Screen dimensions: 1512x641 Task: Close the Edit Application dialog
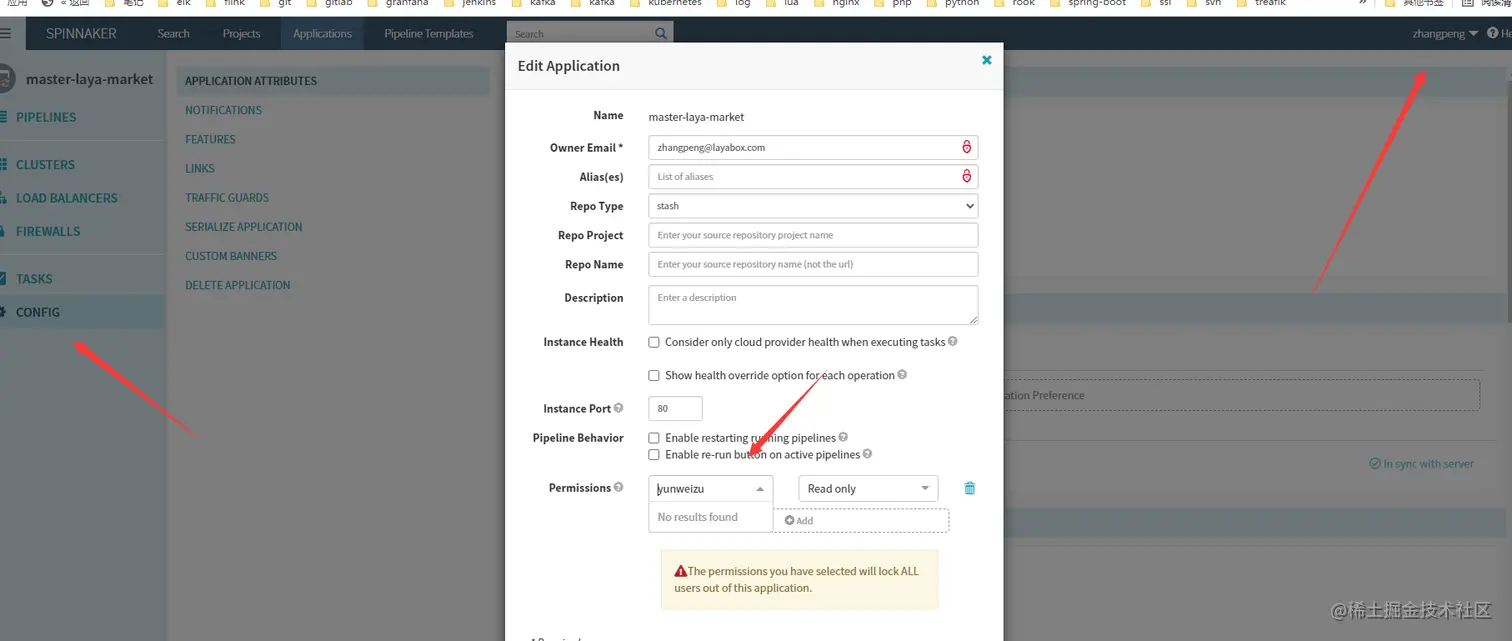point(986,60)
